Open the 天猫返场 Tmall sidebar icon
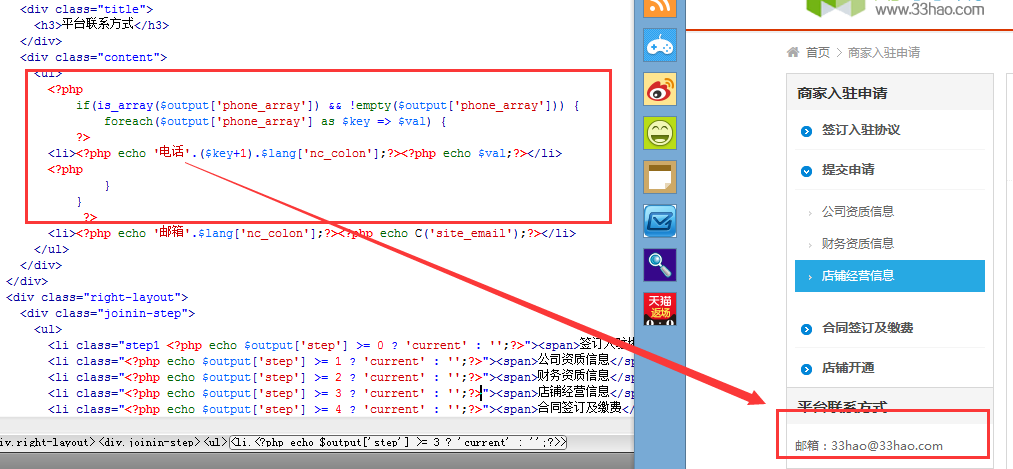This screenshot has height=469, width=1013. click(660, 309)
